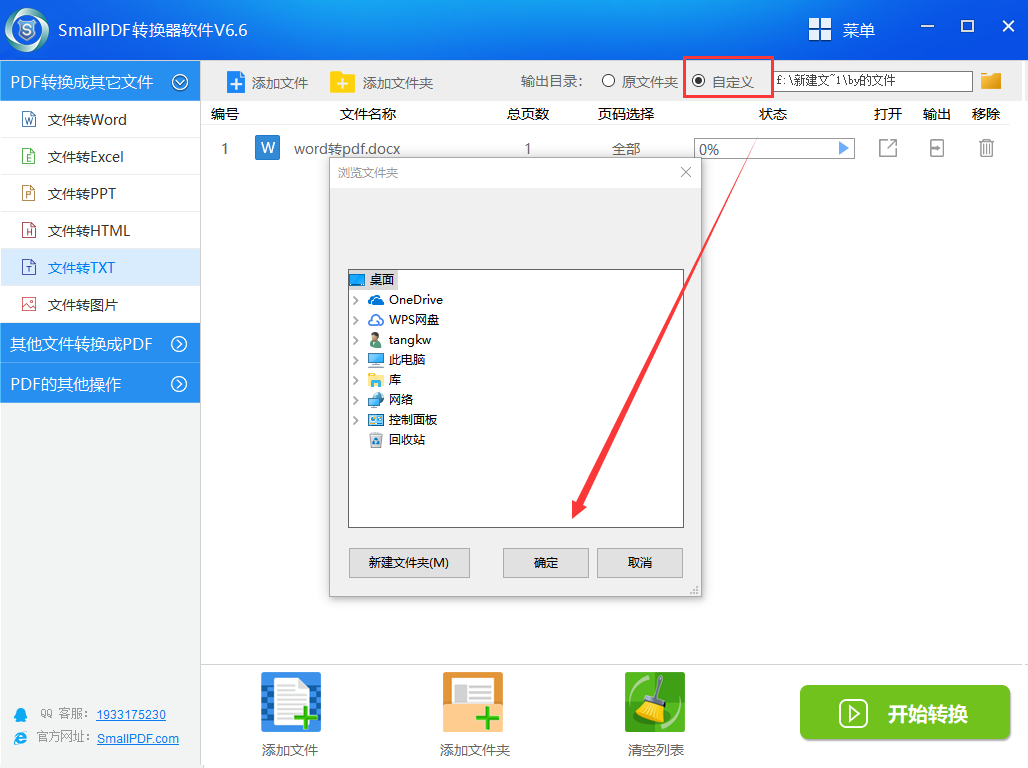1028x768 pixels.
Task: Click the 输出 folder icon for row 1
Action: tap(937, 148)
